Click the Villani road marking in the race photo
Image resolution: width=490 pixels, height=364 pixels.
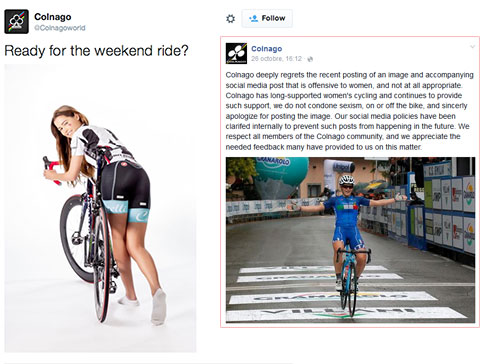pos(345,314)
